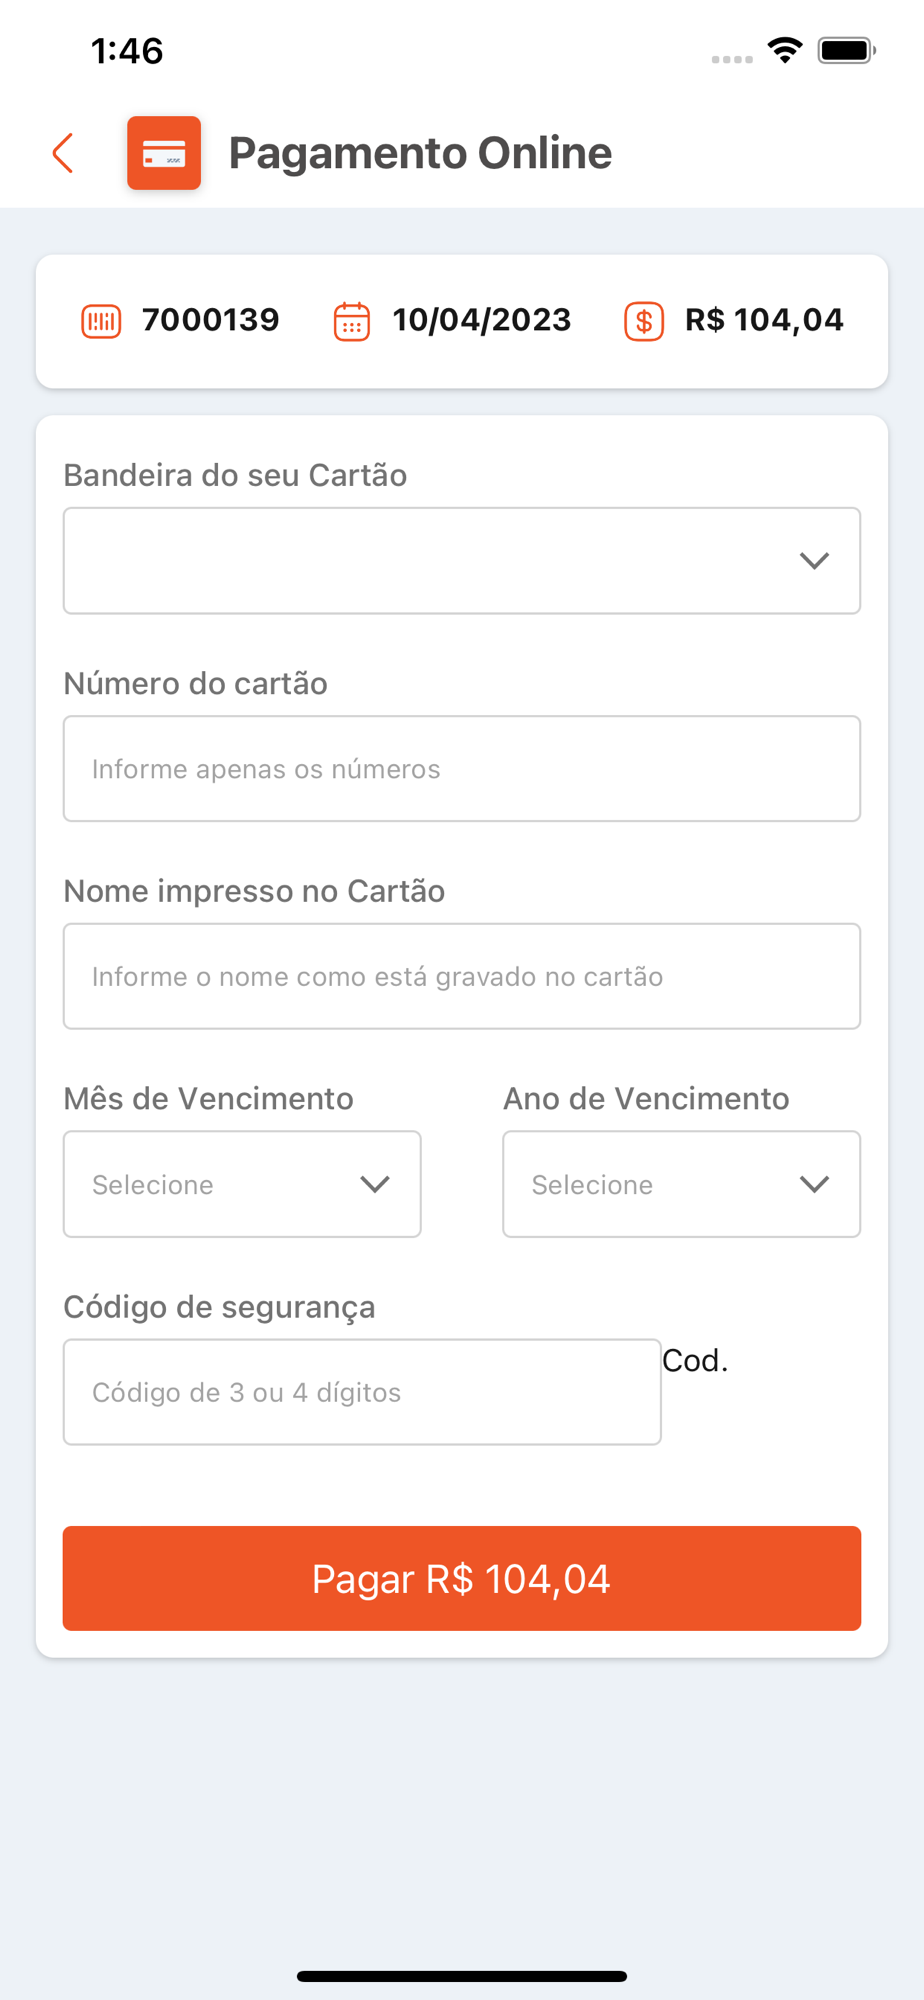Viewport: 924px width, 2000px height.
Task: Open the Bandeira do seu Cartão dropdown
Action: [461, 560]
